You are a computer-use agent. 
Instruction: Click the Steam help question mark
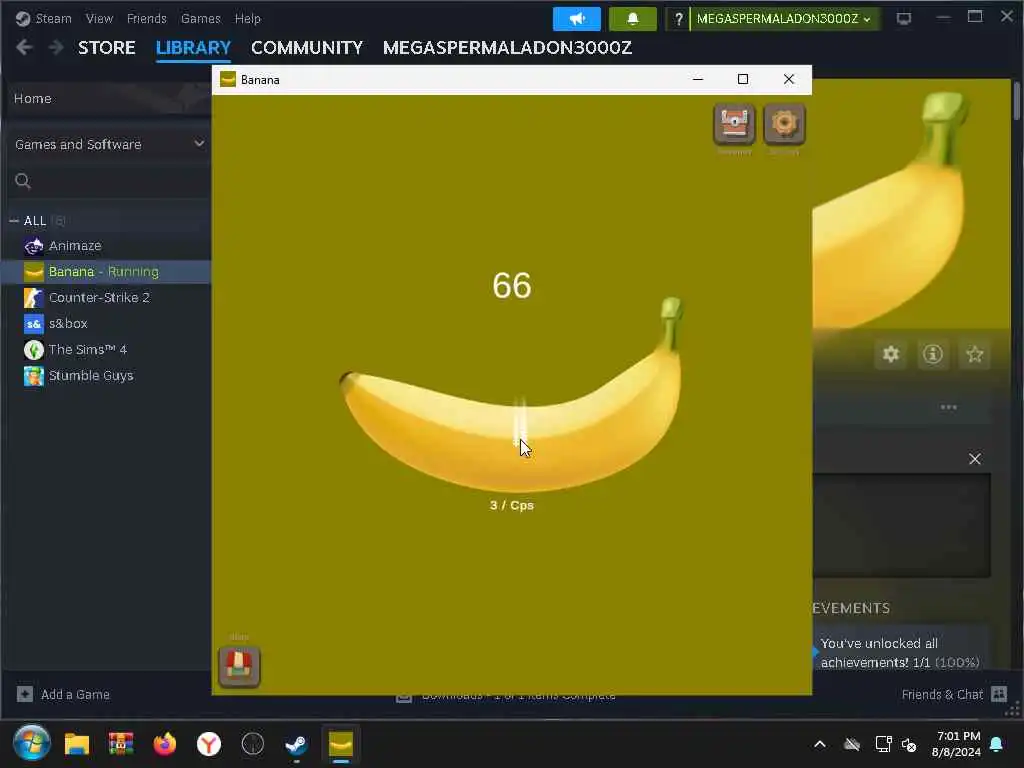[x=678, y=19]
